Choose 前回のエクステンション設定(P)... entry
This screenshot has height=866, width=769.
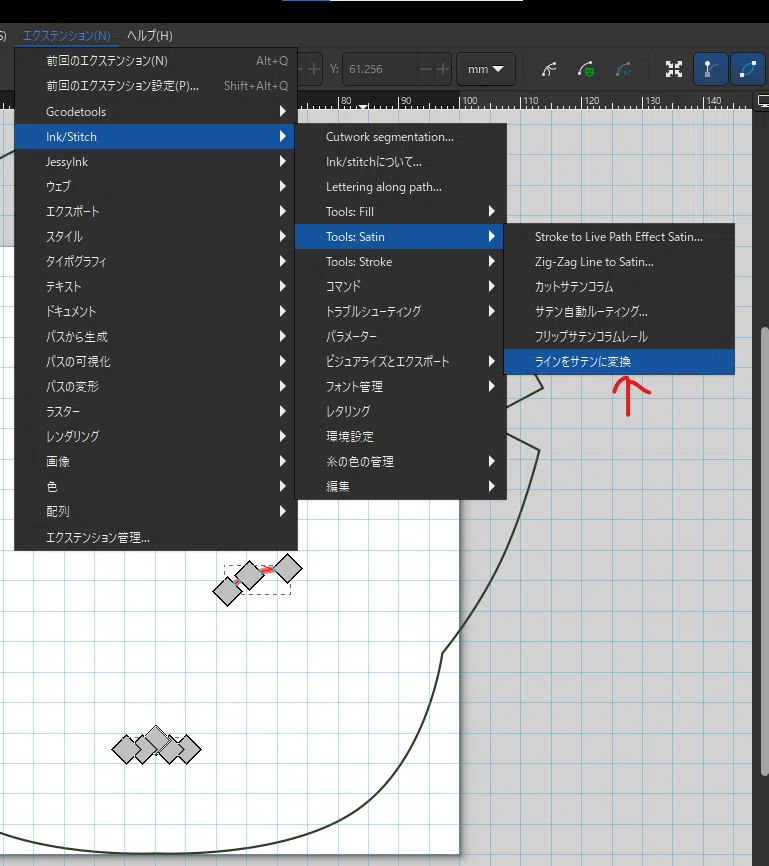coord(156,86)
